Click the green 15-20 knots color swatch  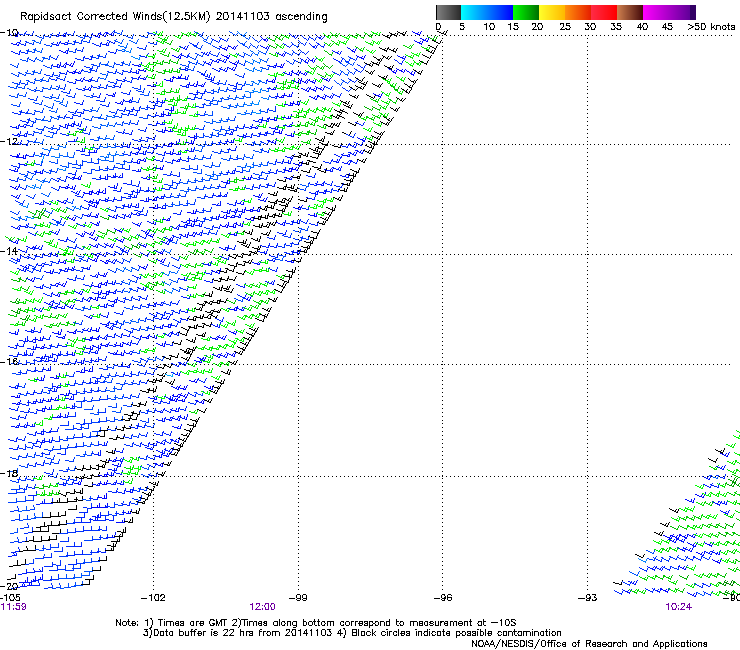(526, 12)
